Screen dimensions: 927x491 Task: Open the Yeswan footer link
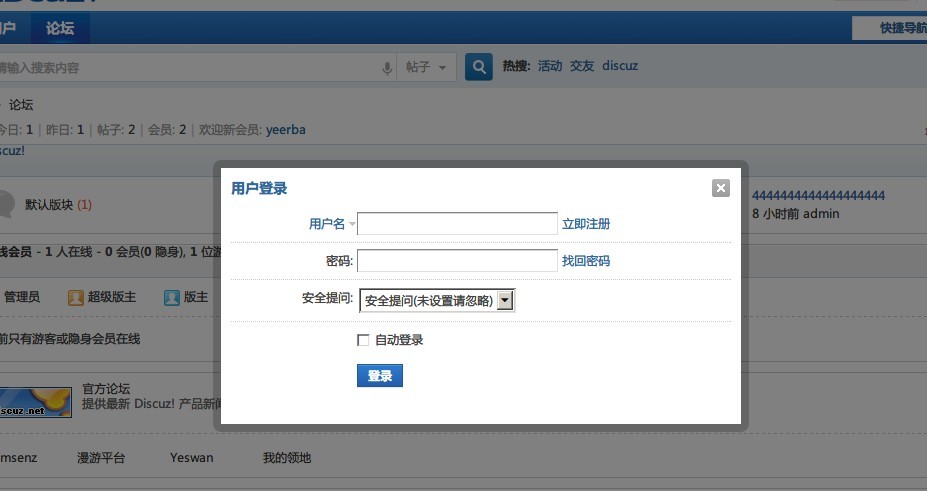click(192, 457)
